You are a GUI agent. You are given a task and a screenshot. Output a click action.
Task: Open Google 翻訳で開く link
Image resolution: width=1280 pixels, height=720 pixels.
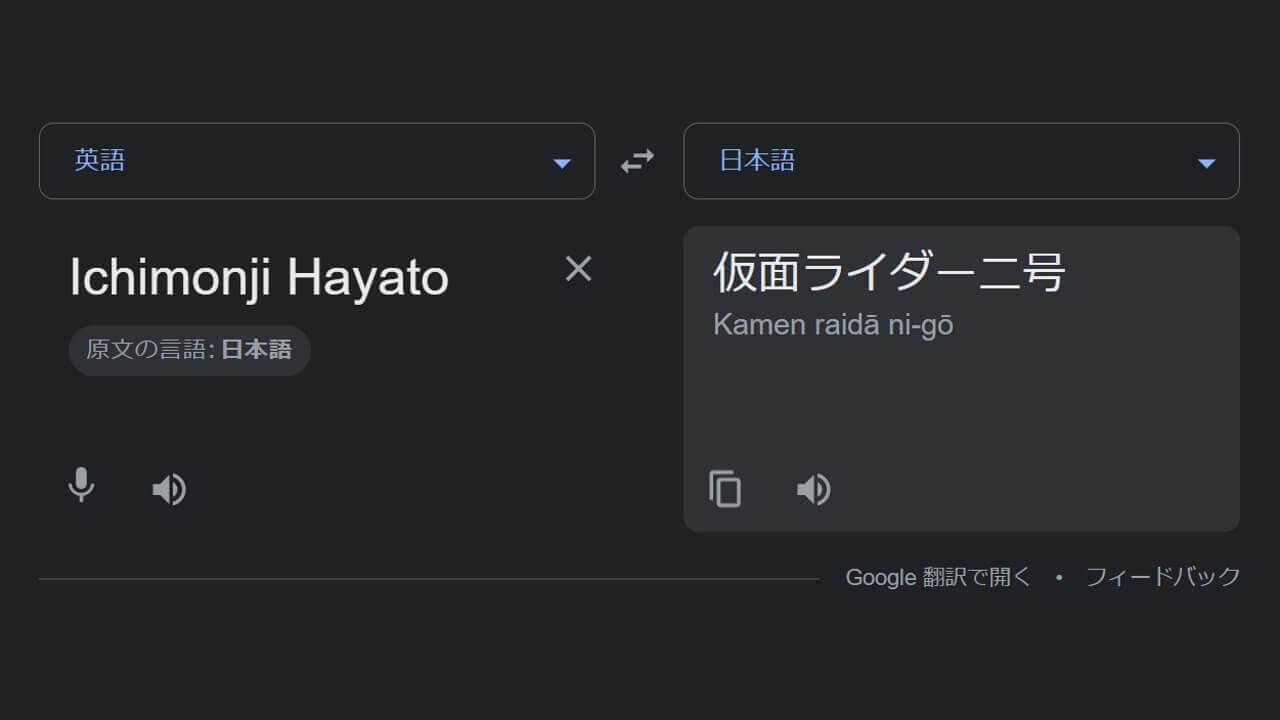[x=938, y=577]
